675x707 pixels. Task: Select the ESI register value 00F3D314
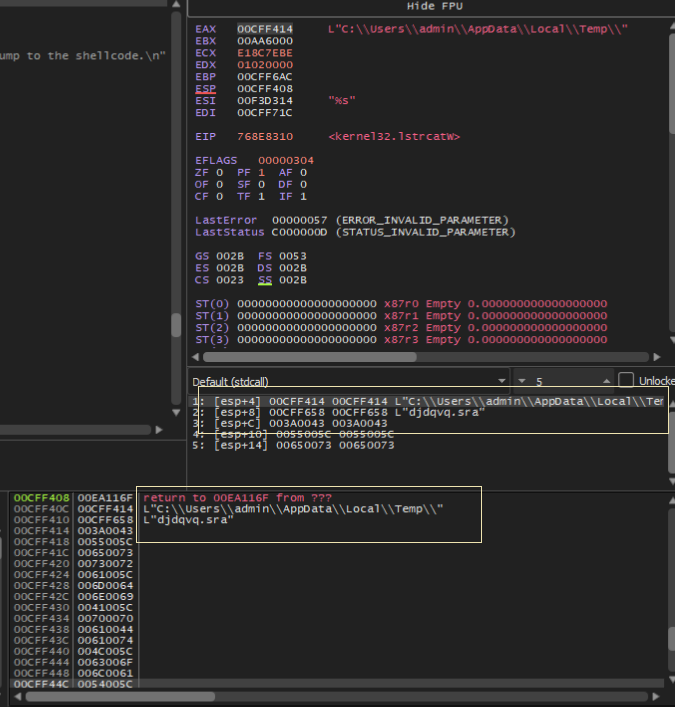(265, 101)
